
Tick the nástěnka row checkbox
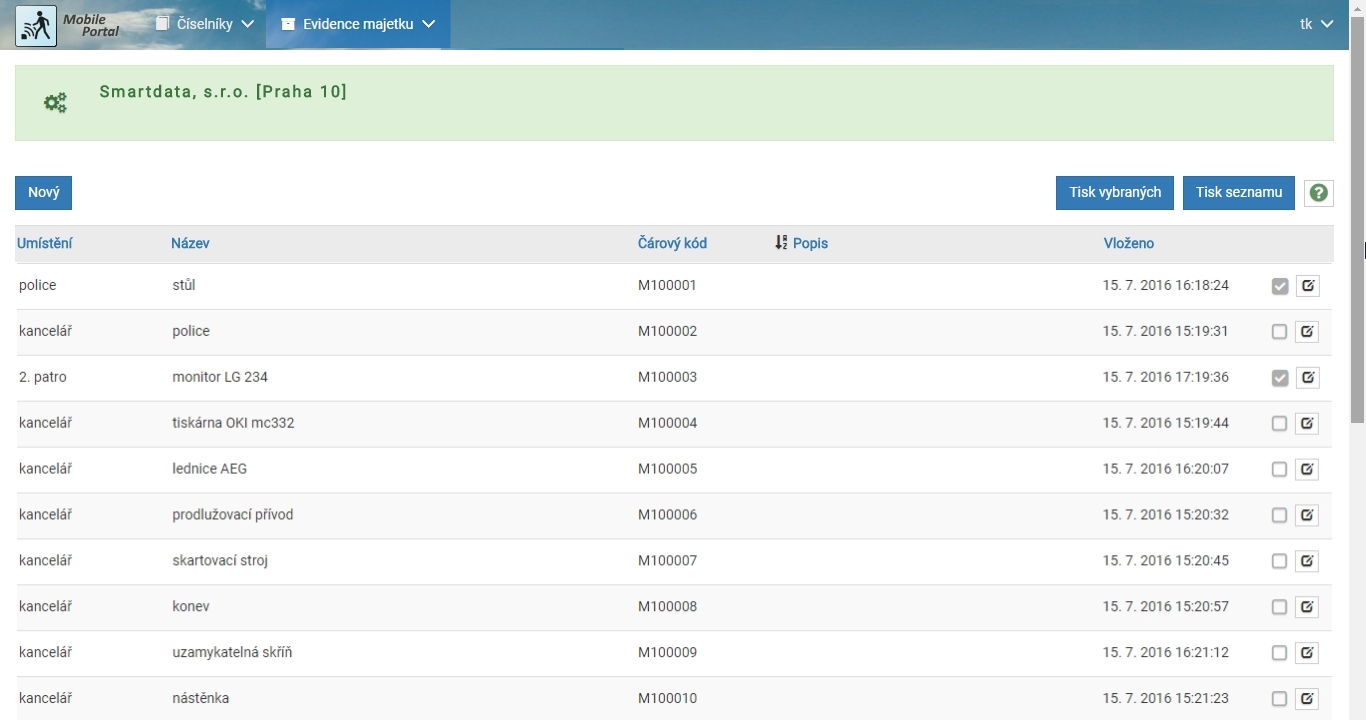tap(1279, 699)
